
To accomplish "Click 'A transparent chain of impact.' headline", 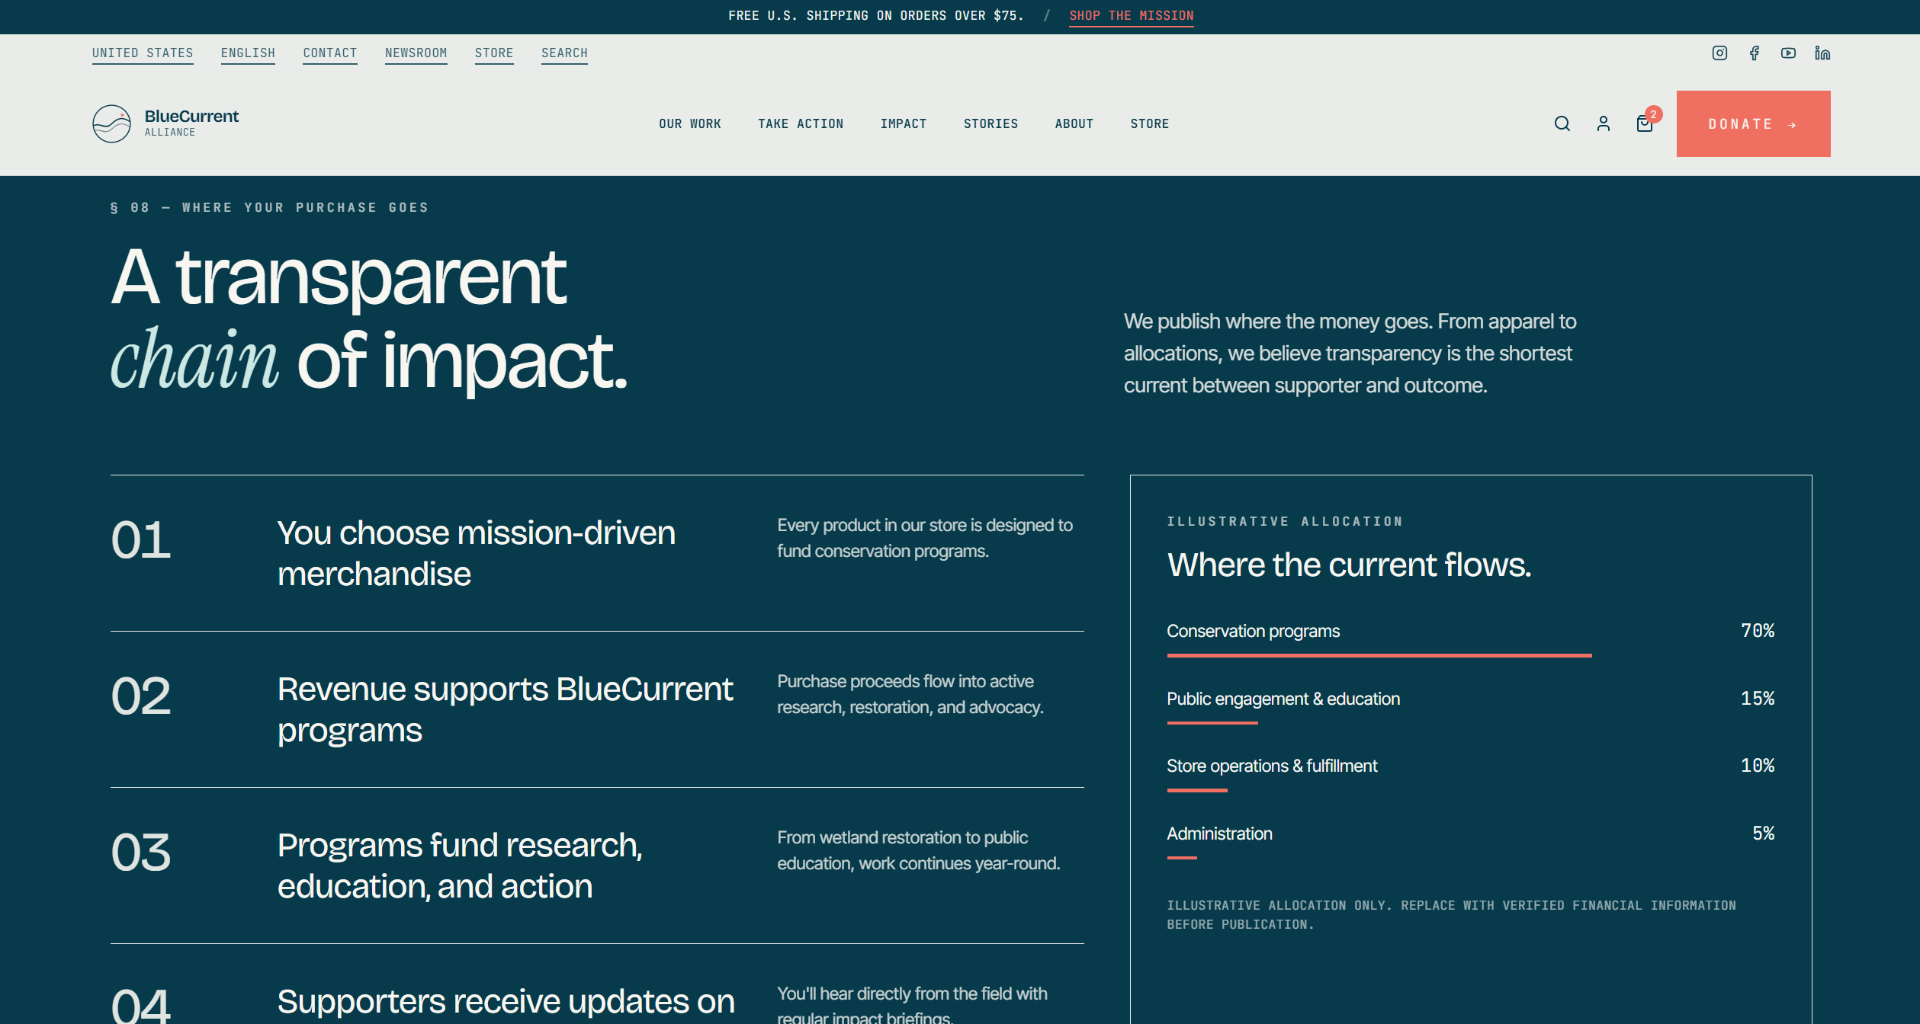I will pyautogui.click(x=369, y=319).
